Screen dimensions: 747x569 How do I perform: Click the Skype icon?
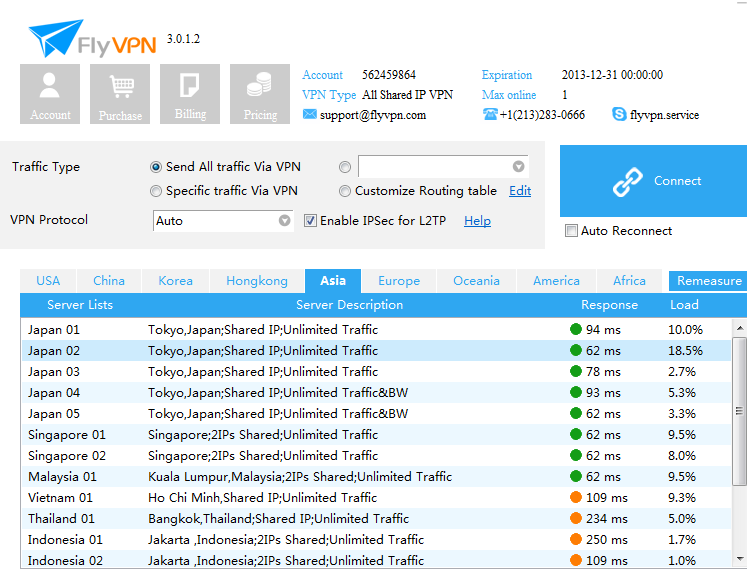(x=619, y=114)
